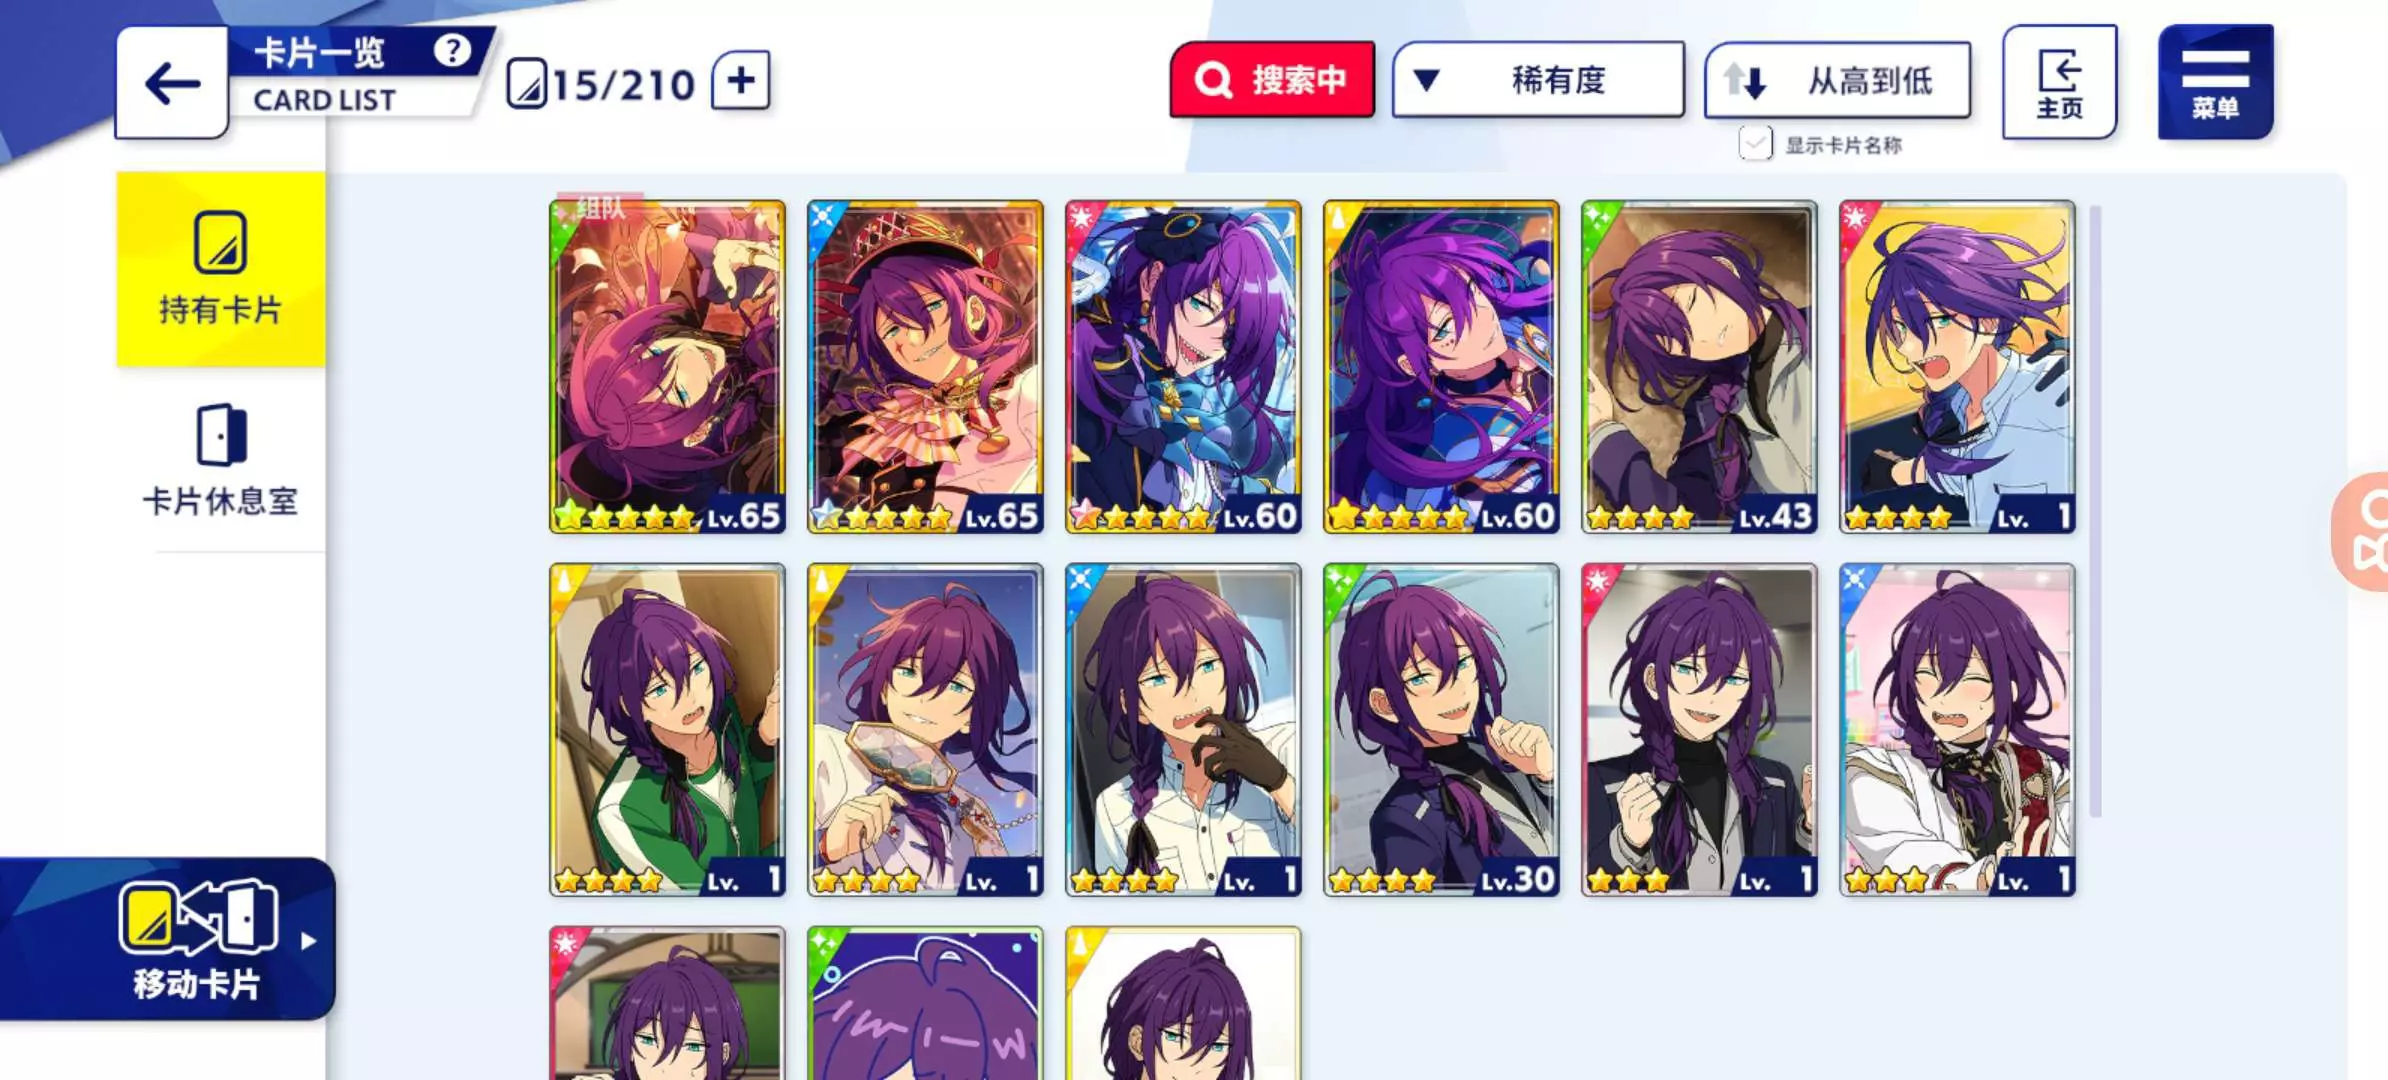
Task: Click the back arrow button
Action: coord(172,82)
